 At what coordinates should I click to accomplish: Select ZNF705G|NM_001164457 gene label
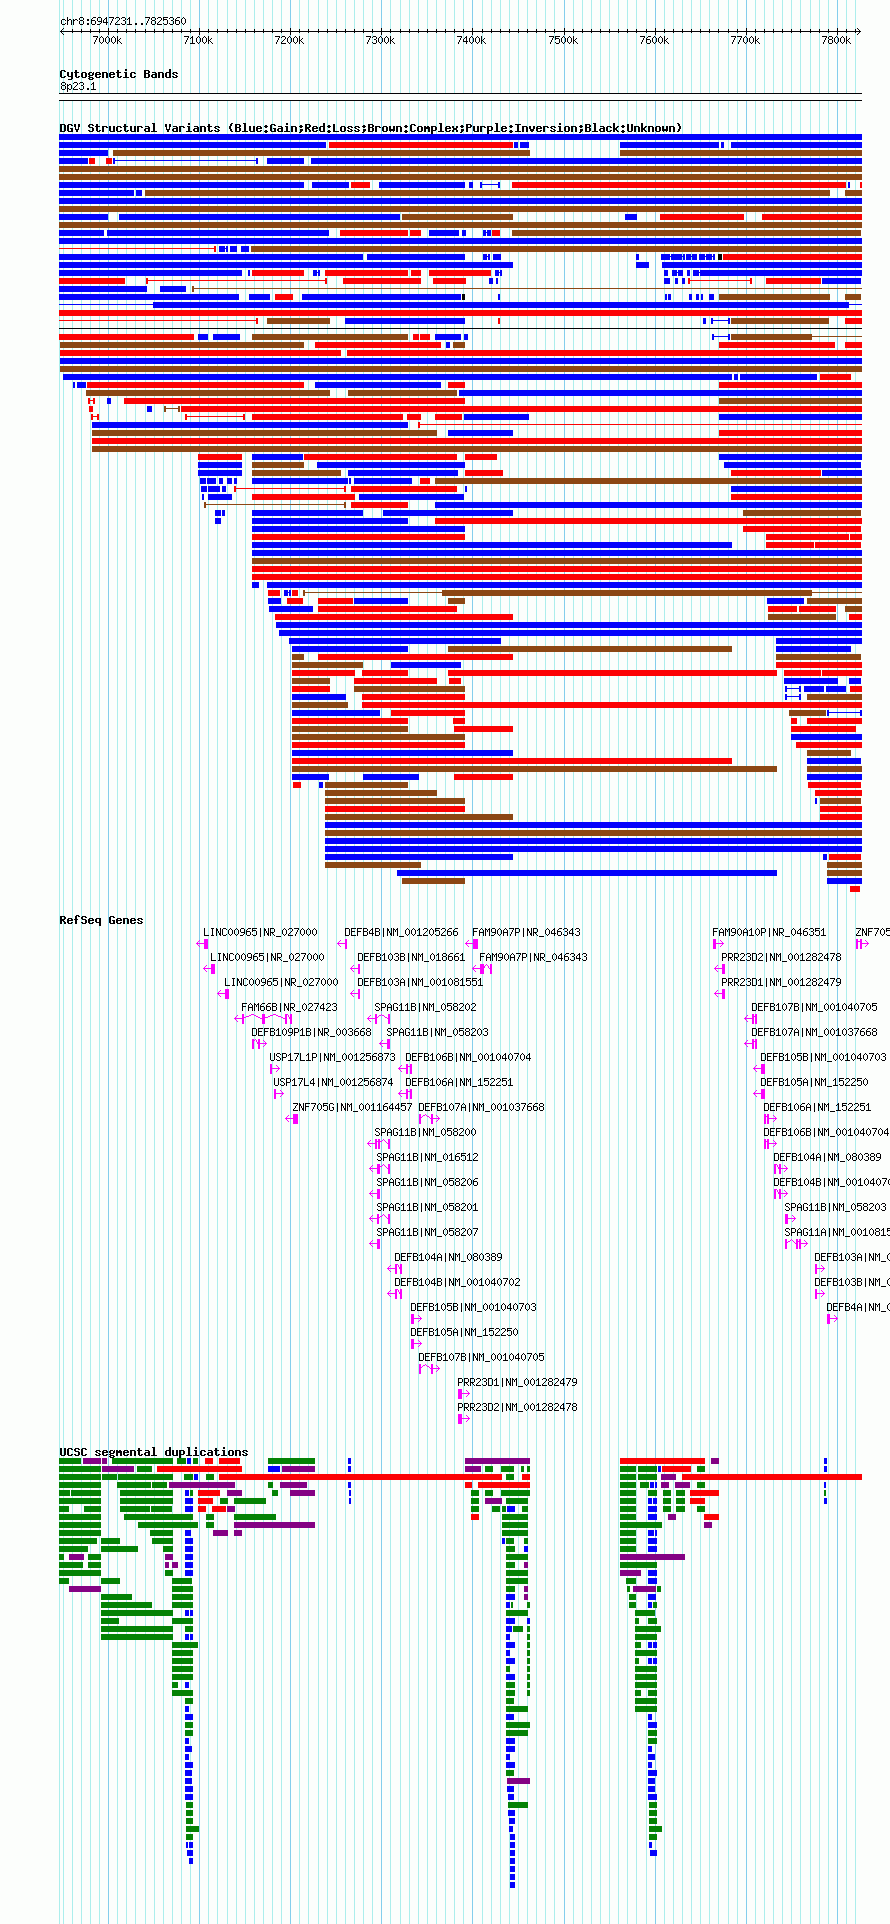[x=352, y=1107]
